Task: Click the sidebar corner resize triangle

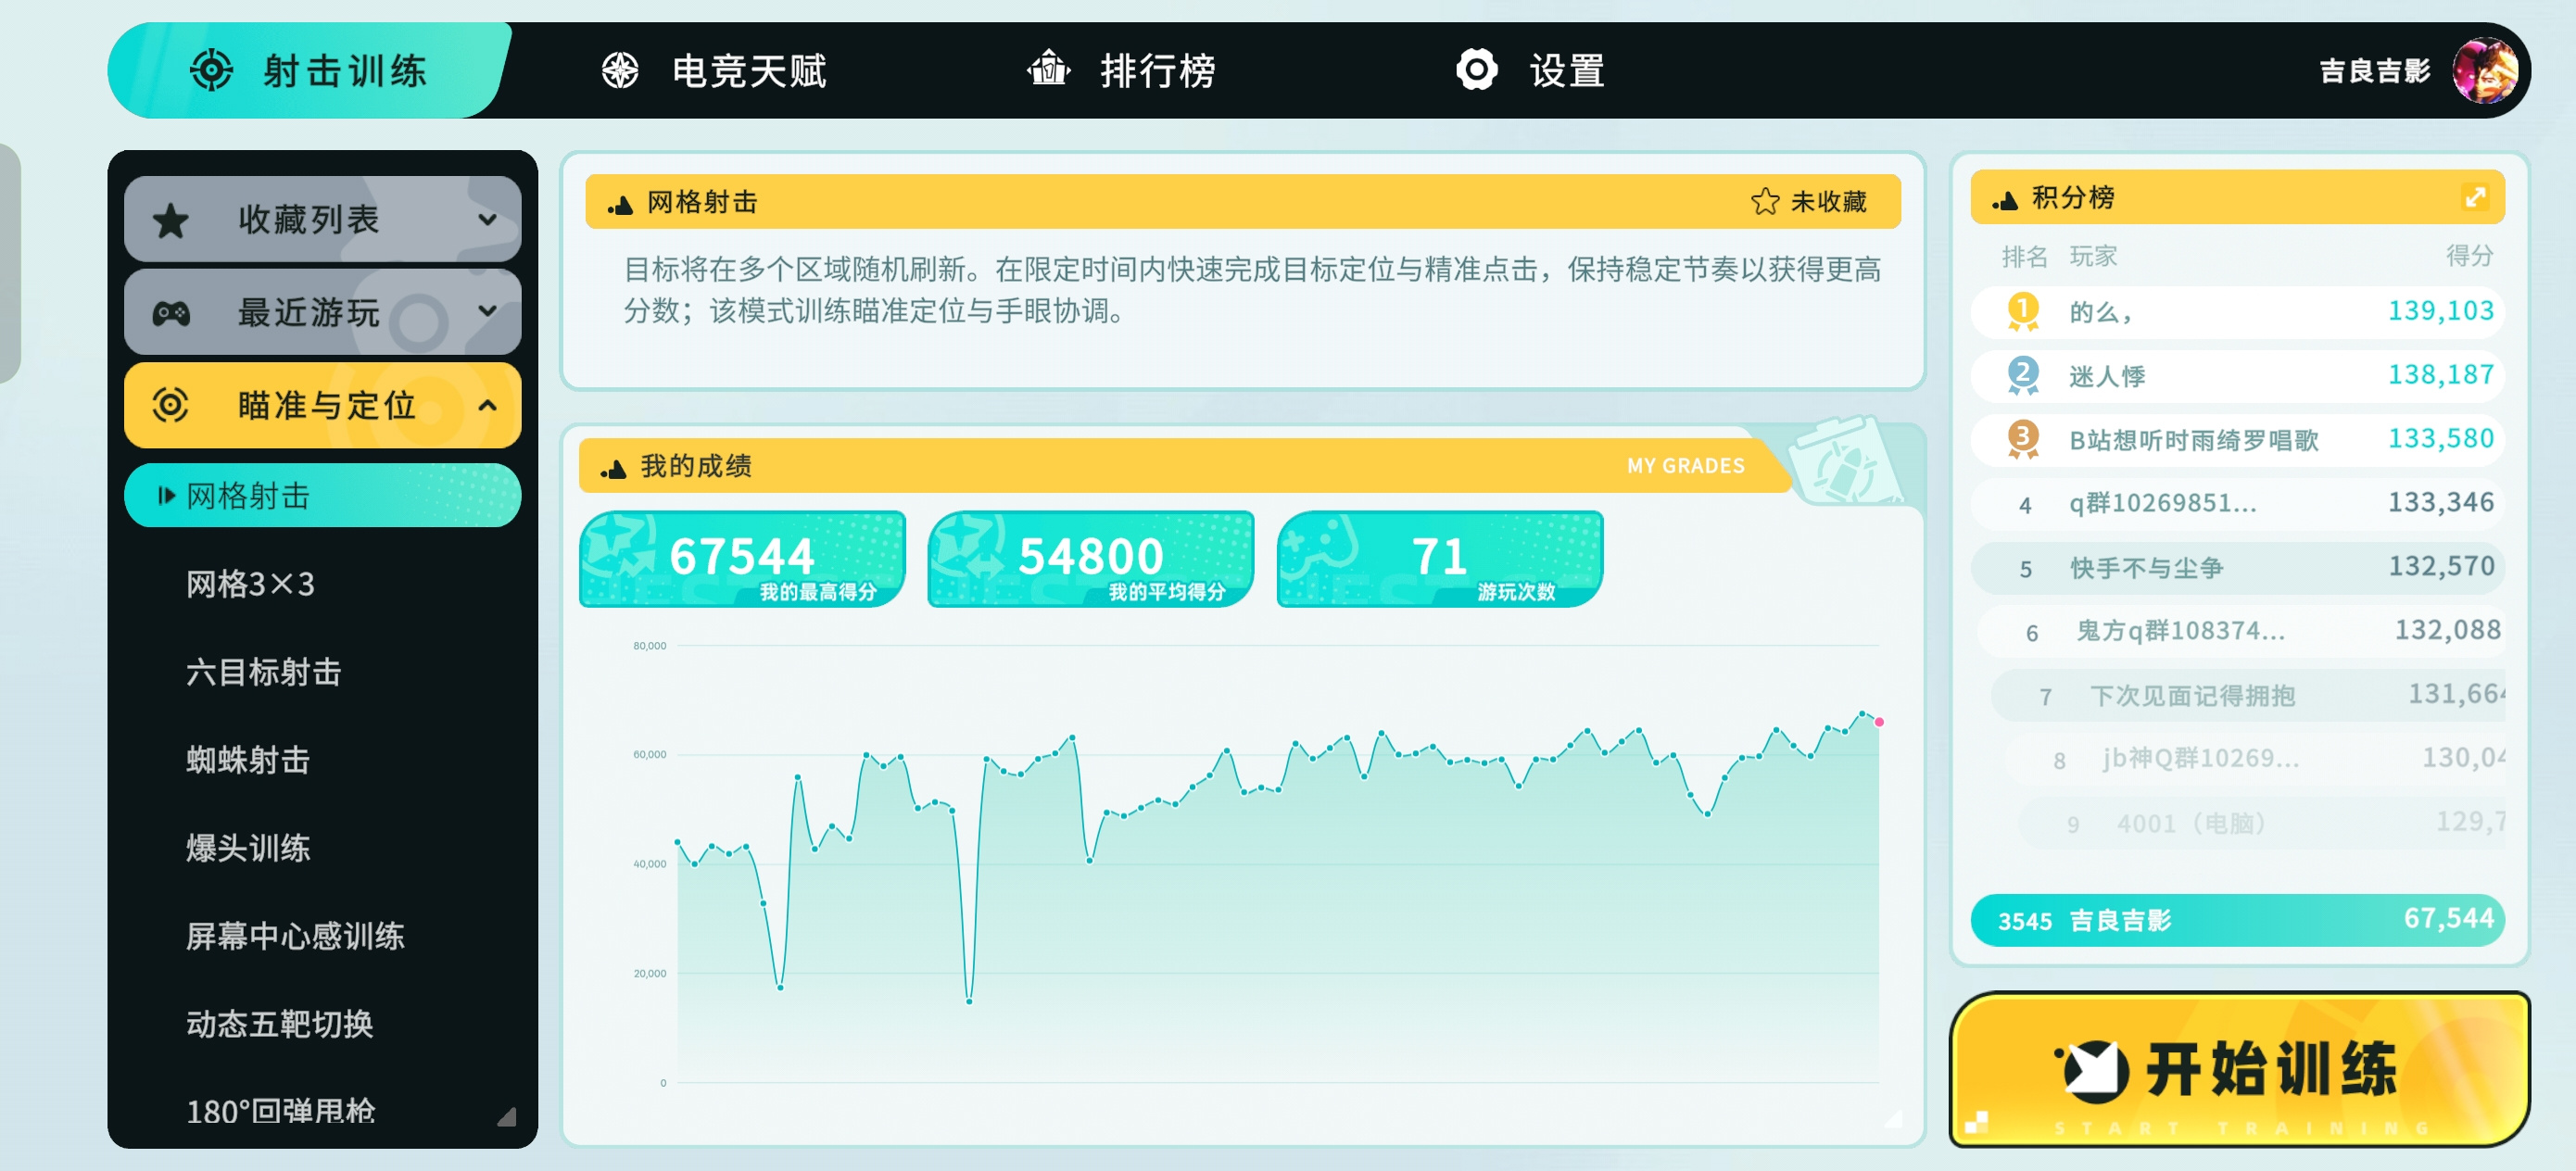Action: tap(508, 1117)
